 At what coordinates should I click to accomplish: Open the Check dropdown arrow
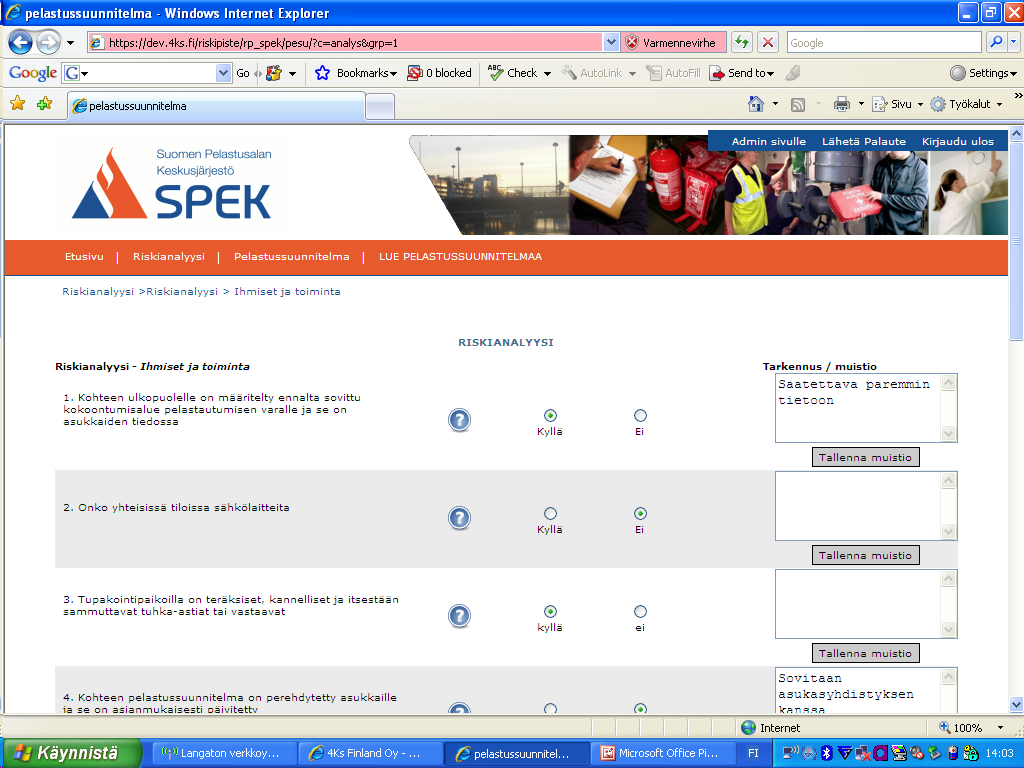point(547,74)
